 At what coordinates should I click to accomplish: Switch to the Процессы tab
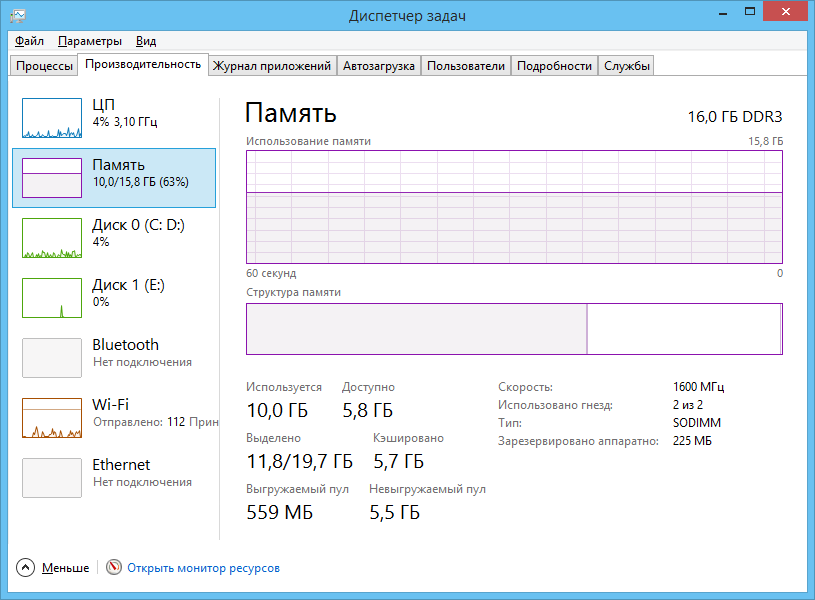point(44,66)
